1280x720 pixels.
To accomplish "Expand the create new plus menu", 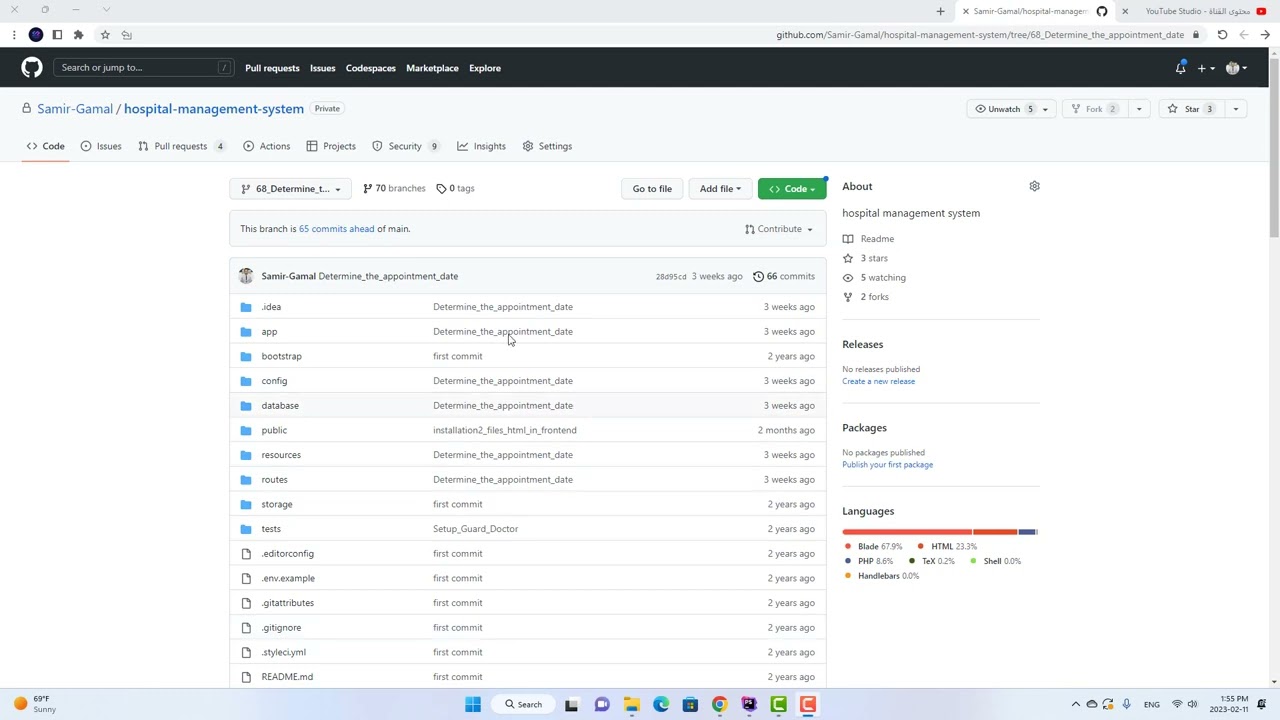I will pos(1205,68).
